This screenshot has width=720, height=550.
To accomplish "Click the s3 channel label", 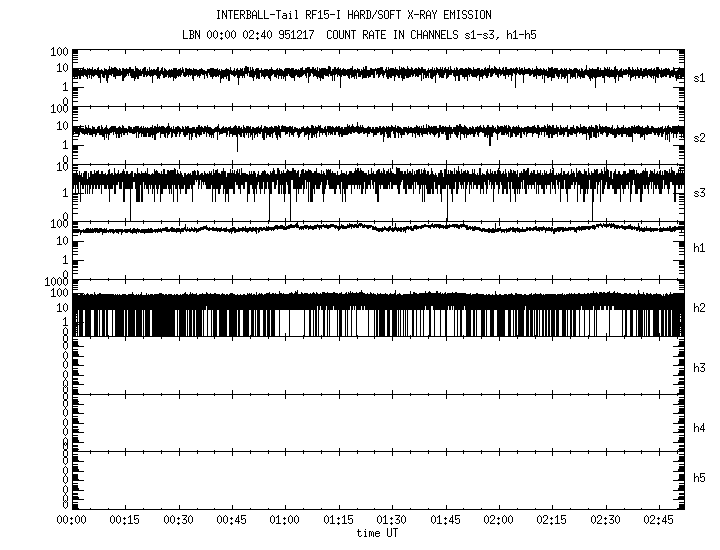I will pyautogui.click(x=699, y=192).
